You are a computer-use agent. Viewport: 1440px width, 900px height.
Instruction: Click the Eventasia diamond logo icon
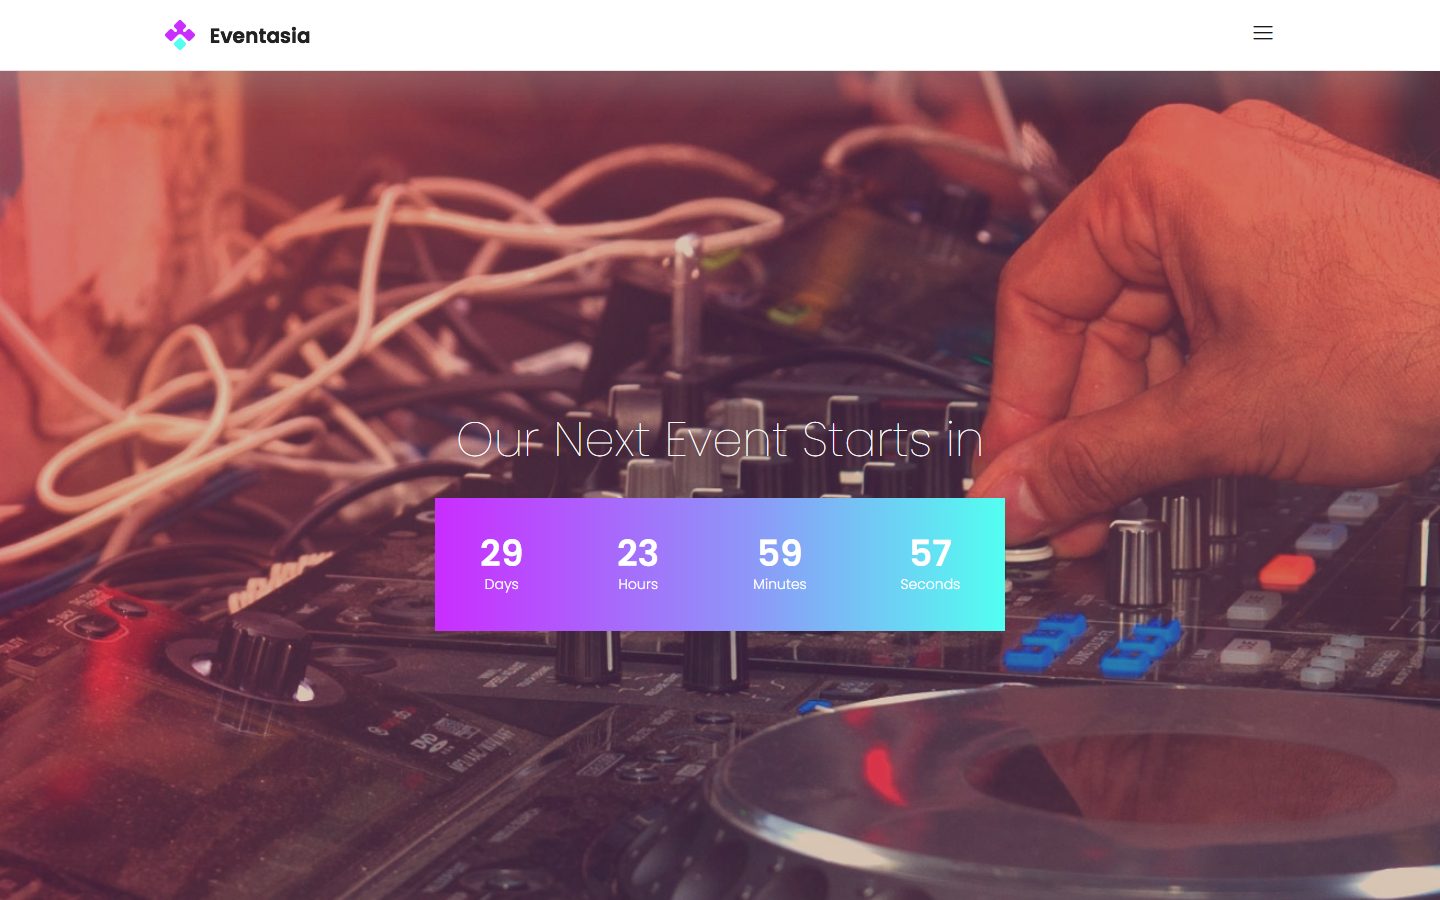click(180, 35)
